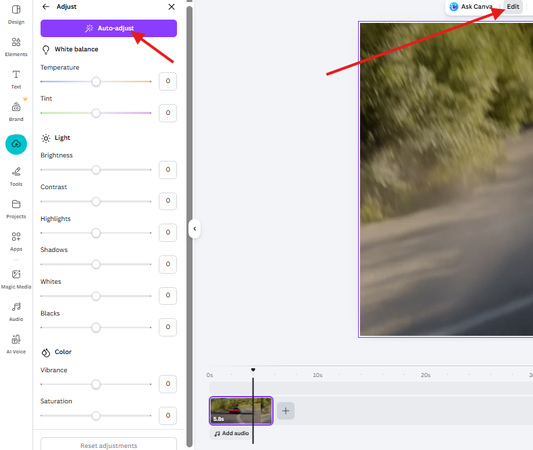Open the Design sidebar panel
Image resolution: width=533 pixels, height=450 pixels.
click(16, 14)
